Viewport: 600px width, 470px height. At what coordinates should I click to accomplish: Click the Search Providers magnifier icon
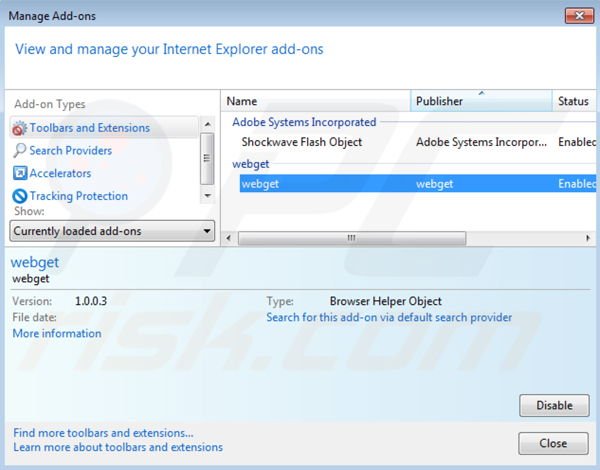(x=19, y=150)
